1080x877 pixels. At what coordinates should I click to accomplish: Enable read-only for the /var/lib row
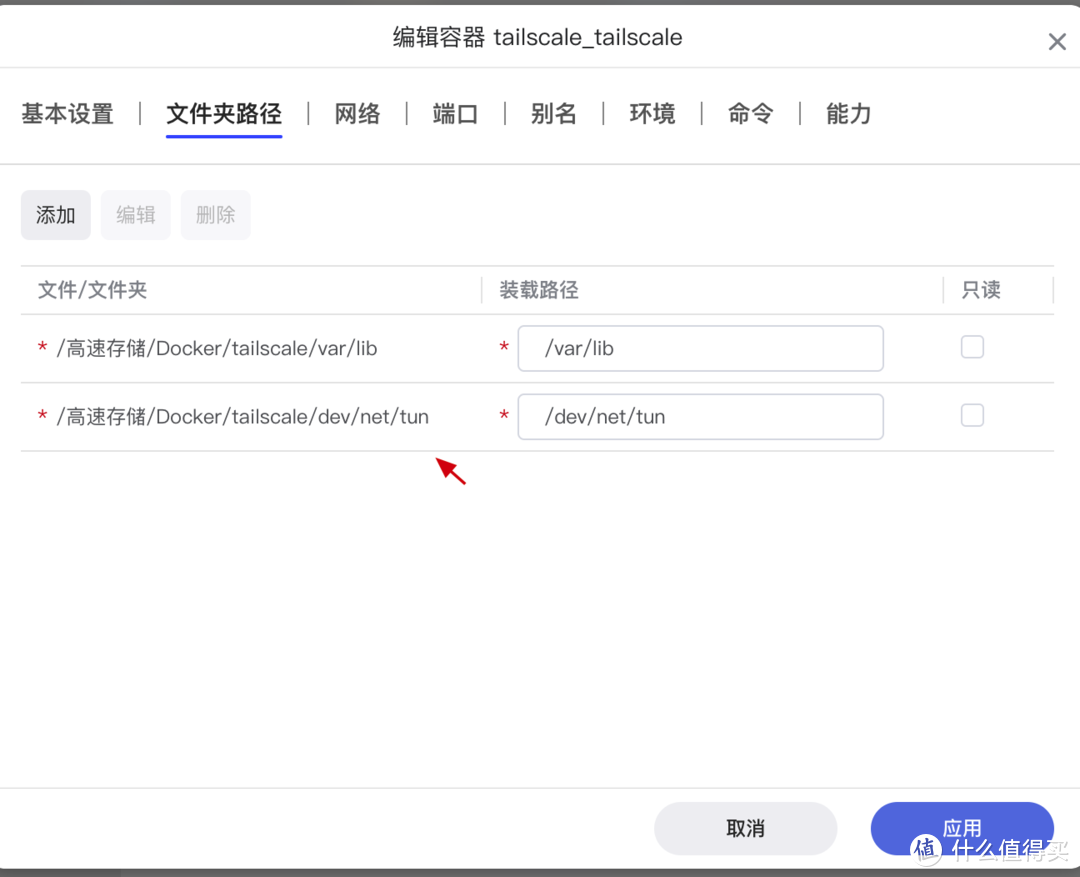[x=972, y=347]
